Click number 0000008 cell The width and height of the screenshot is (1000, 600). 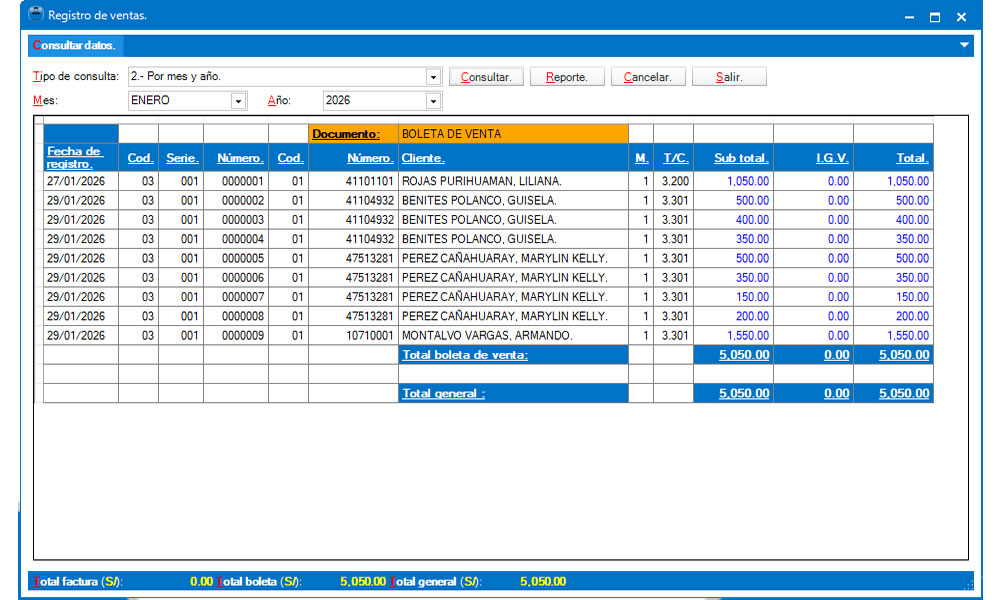point(236,316)
